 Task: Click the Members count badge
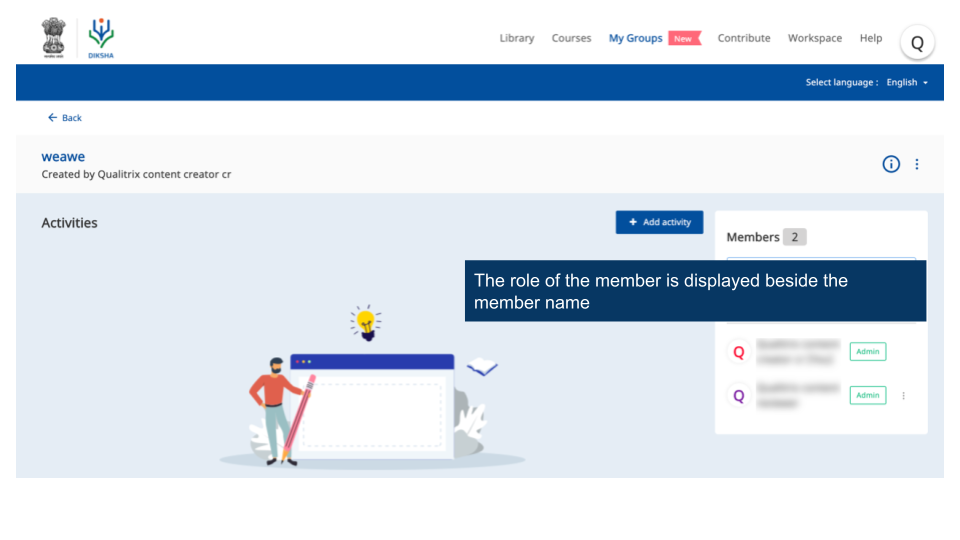(x=794, y=237)
